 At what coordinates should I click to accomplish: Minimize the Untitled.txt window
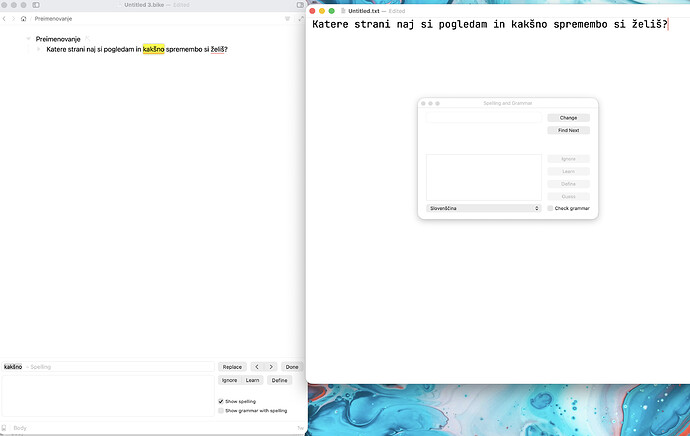click(322, 11)
